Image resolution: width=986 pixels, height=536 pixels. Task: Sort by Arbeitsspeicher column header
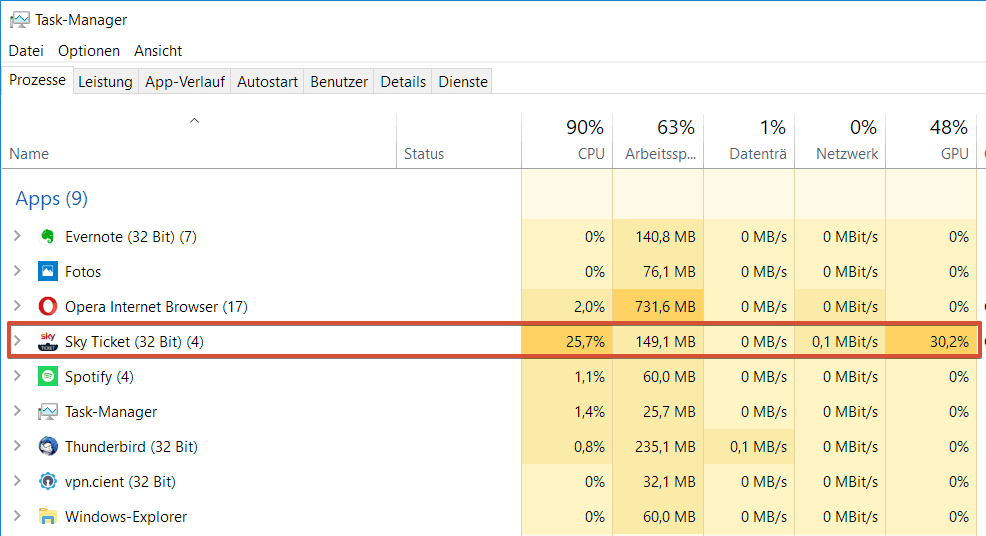point(658,141)
